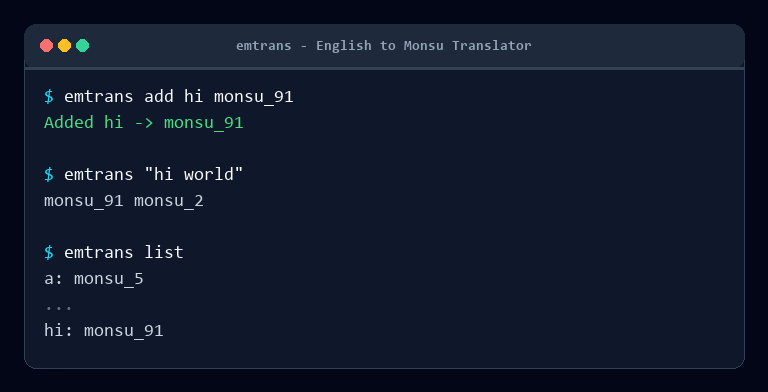Click the command 'emtrans add hi monsu_91'
The height and width of the screenshot is (392, 768).
click(179, 97)
